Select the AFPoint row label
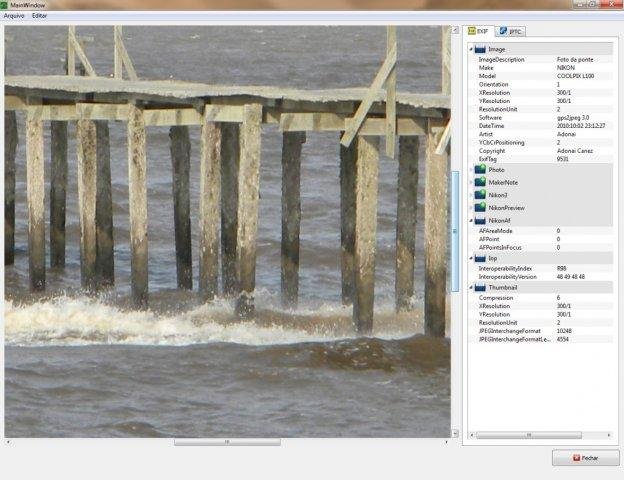Viewport: 624px width, 480px height. click(x=489, y=239)
